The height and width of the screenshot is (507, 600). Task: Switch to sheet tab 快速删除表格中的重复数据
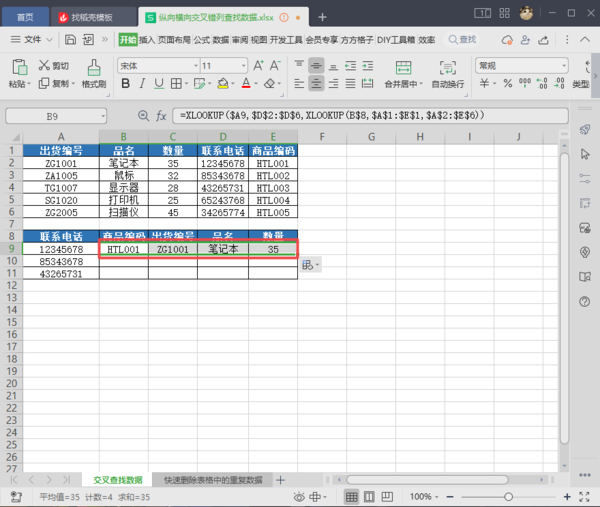tap(213, 480)
